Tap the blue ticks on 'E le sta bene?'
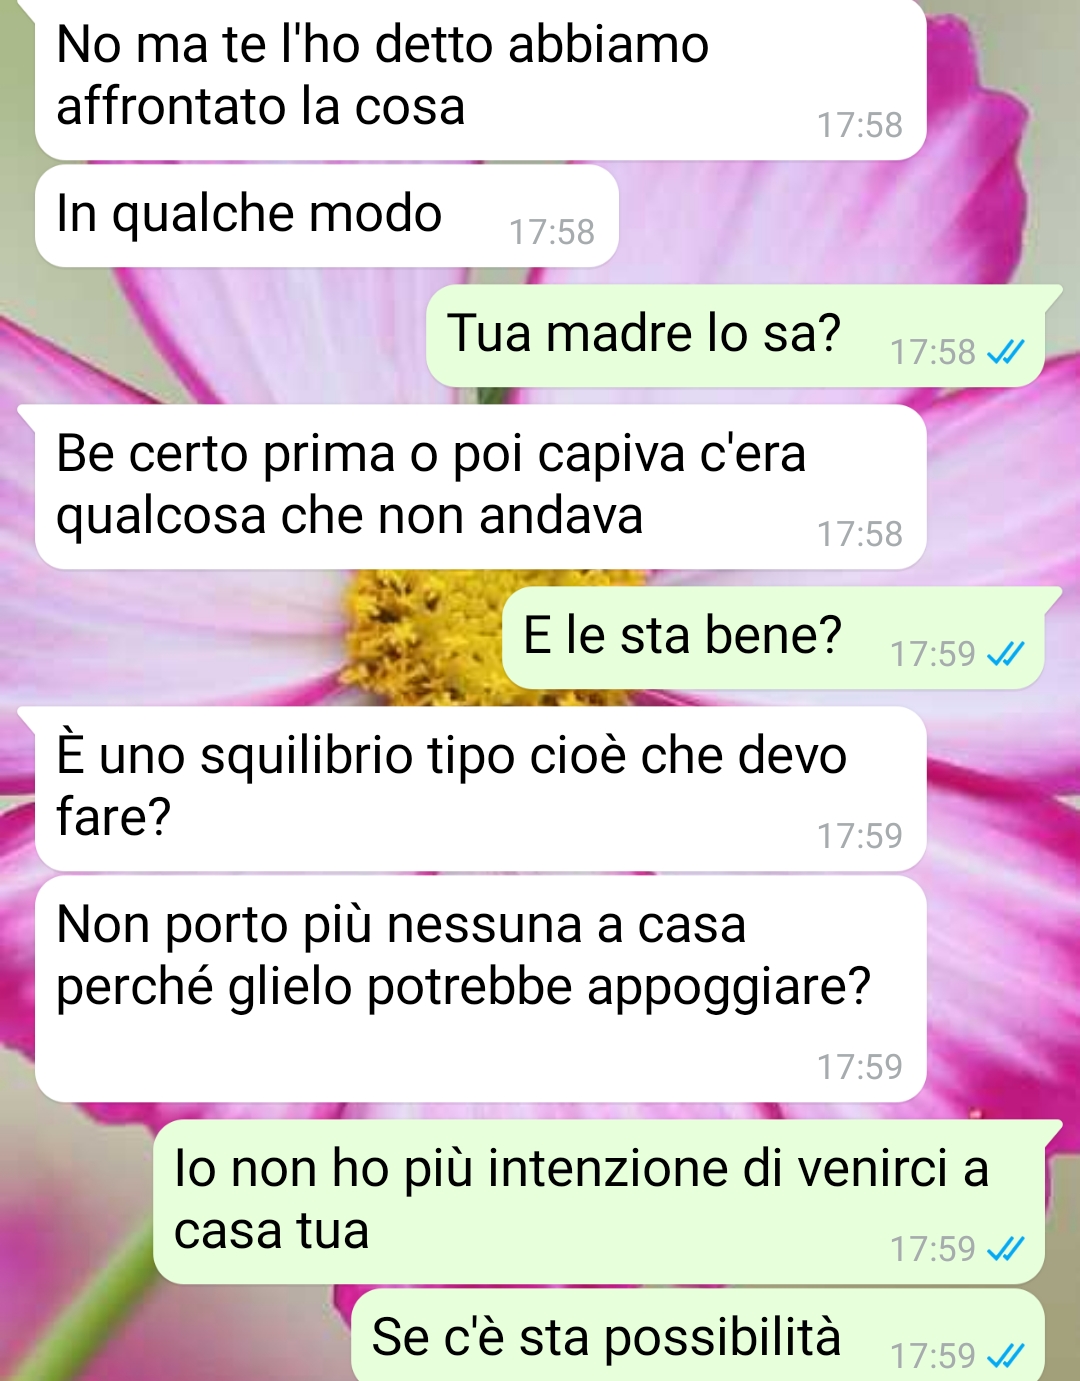This screenshot has width=1080, height=1381. [1005, 654]
